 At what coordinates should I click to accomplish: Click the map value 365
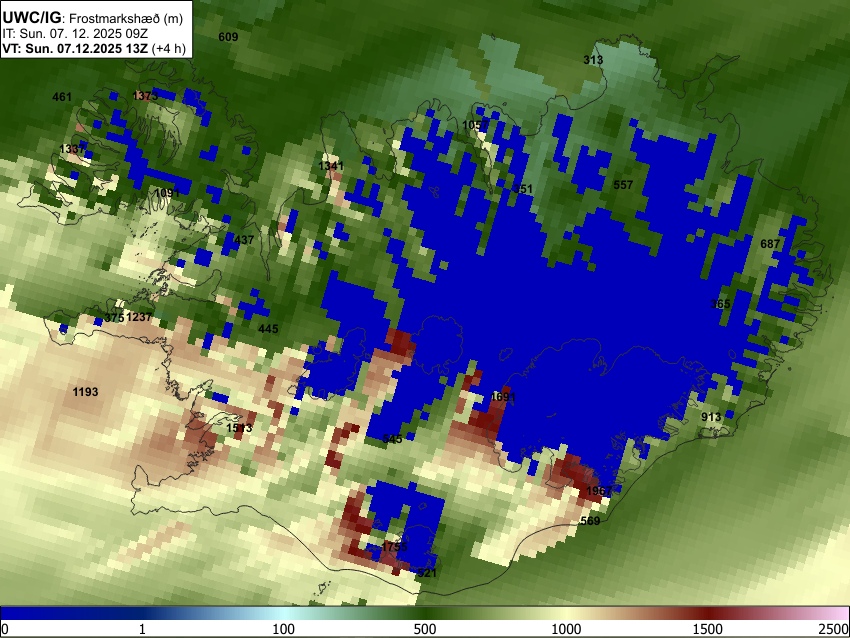[x=720, y=304]
